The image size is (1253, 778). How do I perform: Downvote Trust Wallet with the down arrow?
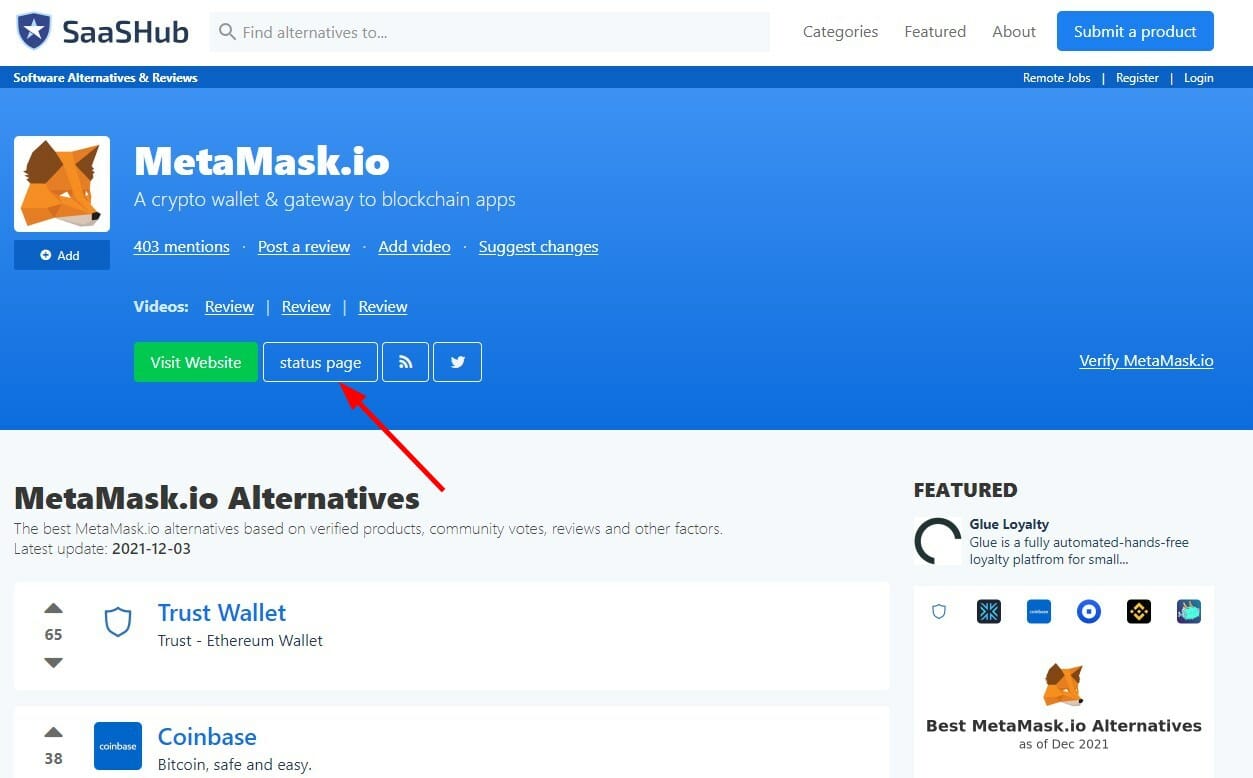coord(54,662)
